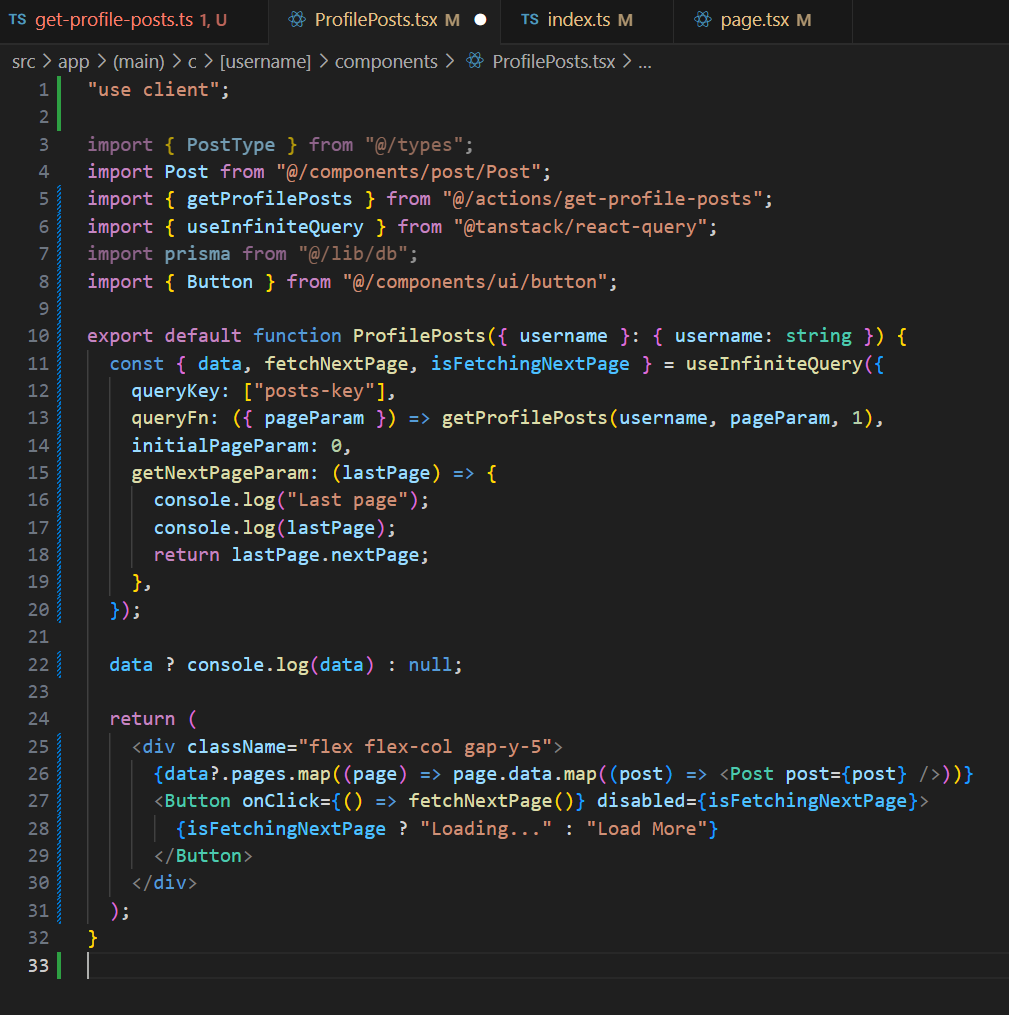Image resolution: width=1009 pixels, height=1015 pixels.
Task: Click the lastPage.nextPage return expression
Action: (x=326, y=555)
